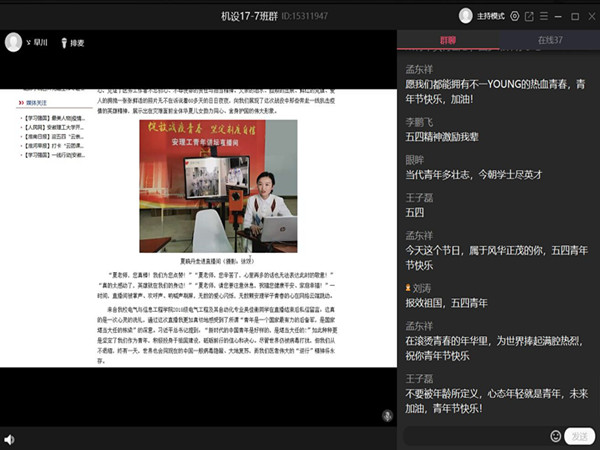Switch to the 群聊 tab
This screenshot has height=450, width=600.
point(448,40)
